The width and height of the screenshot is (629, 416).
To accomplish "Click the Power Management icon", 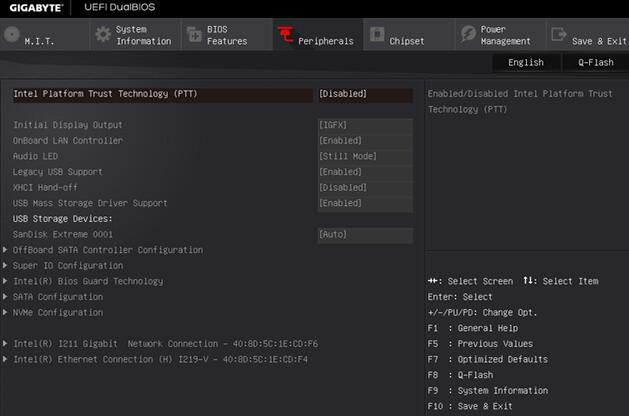I will [x=468, y=35].
